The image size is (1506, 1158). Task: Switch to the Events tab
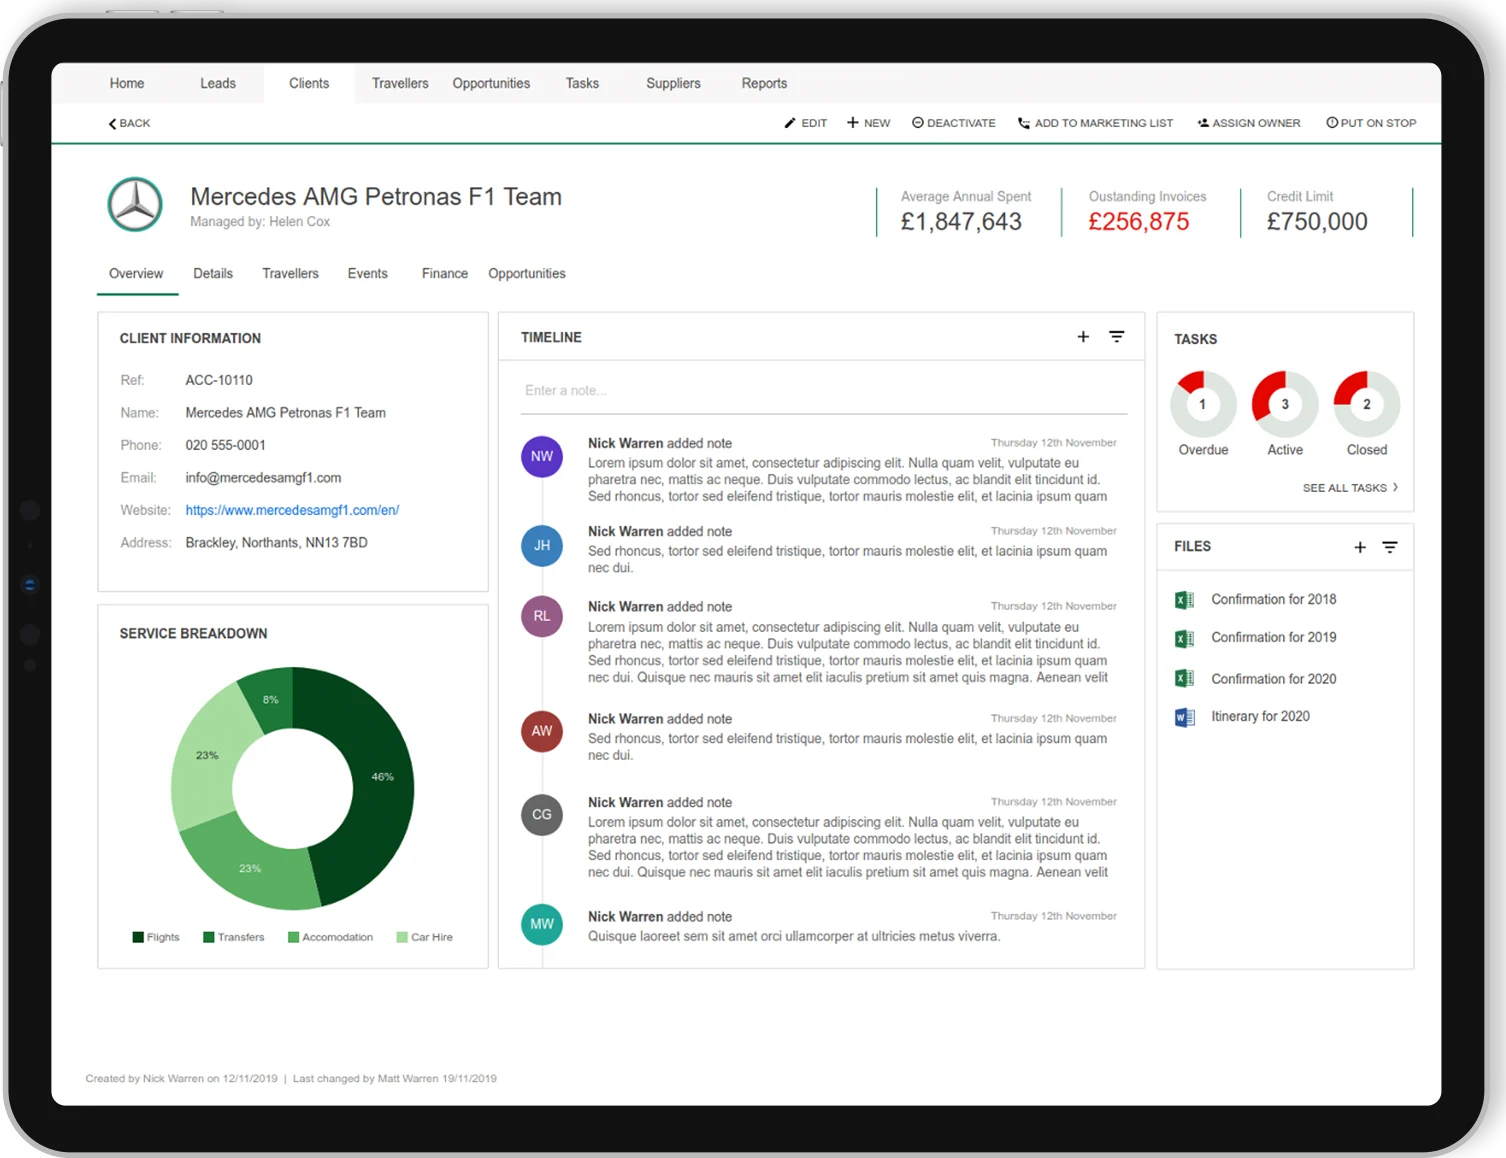point(367,273)
